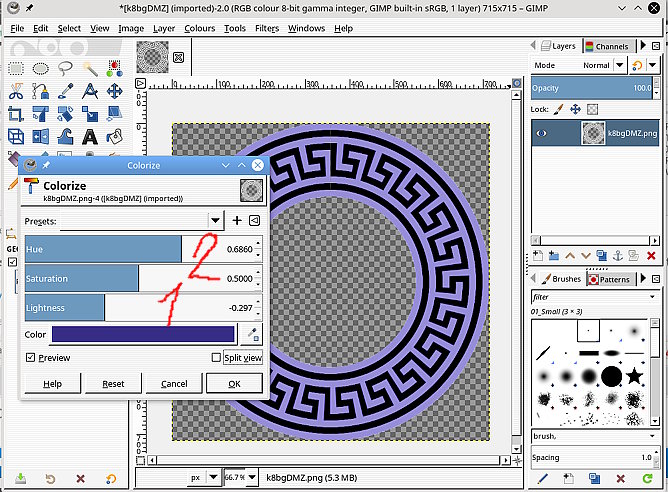
Task: Select the Shear tool
Action: (x=114, y=114)
